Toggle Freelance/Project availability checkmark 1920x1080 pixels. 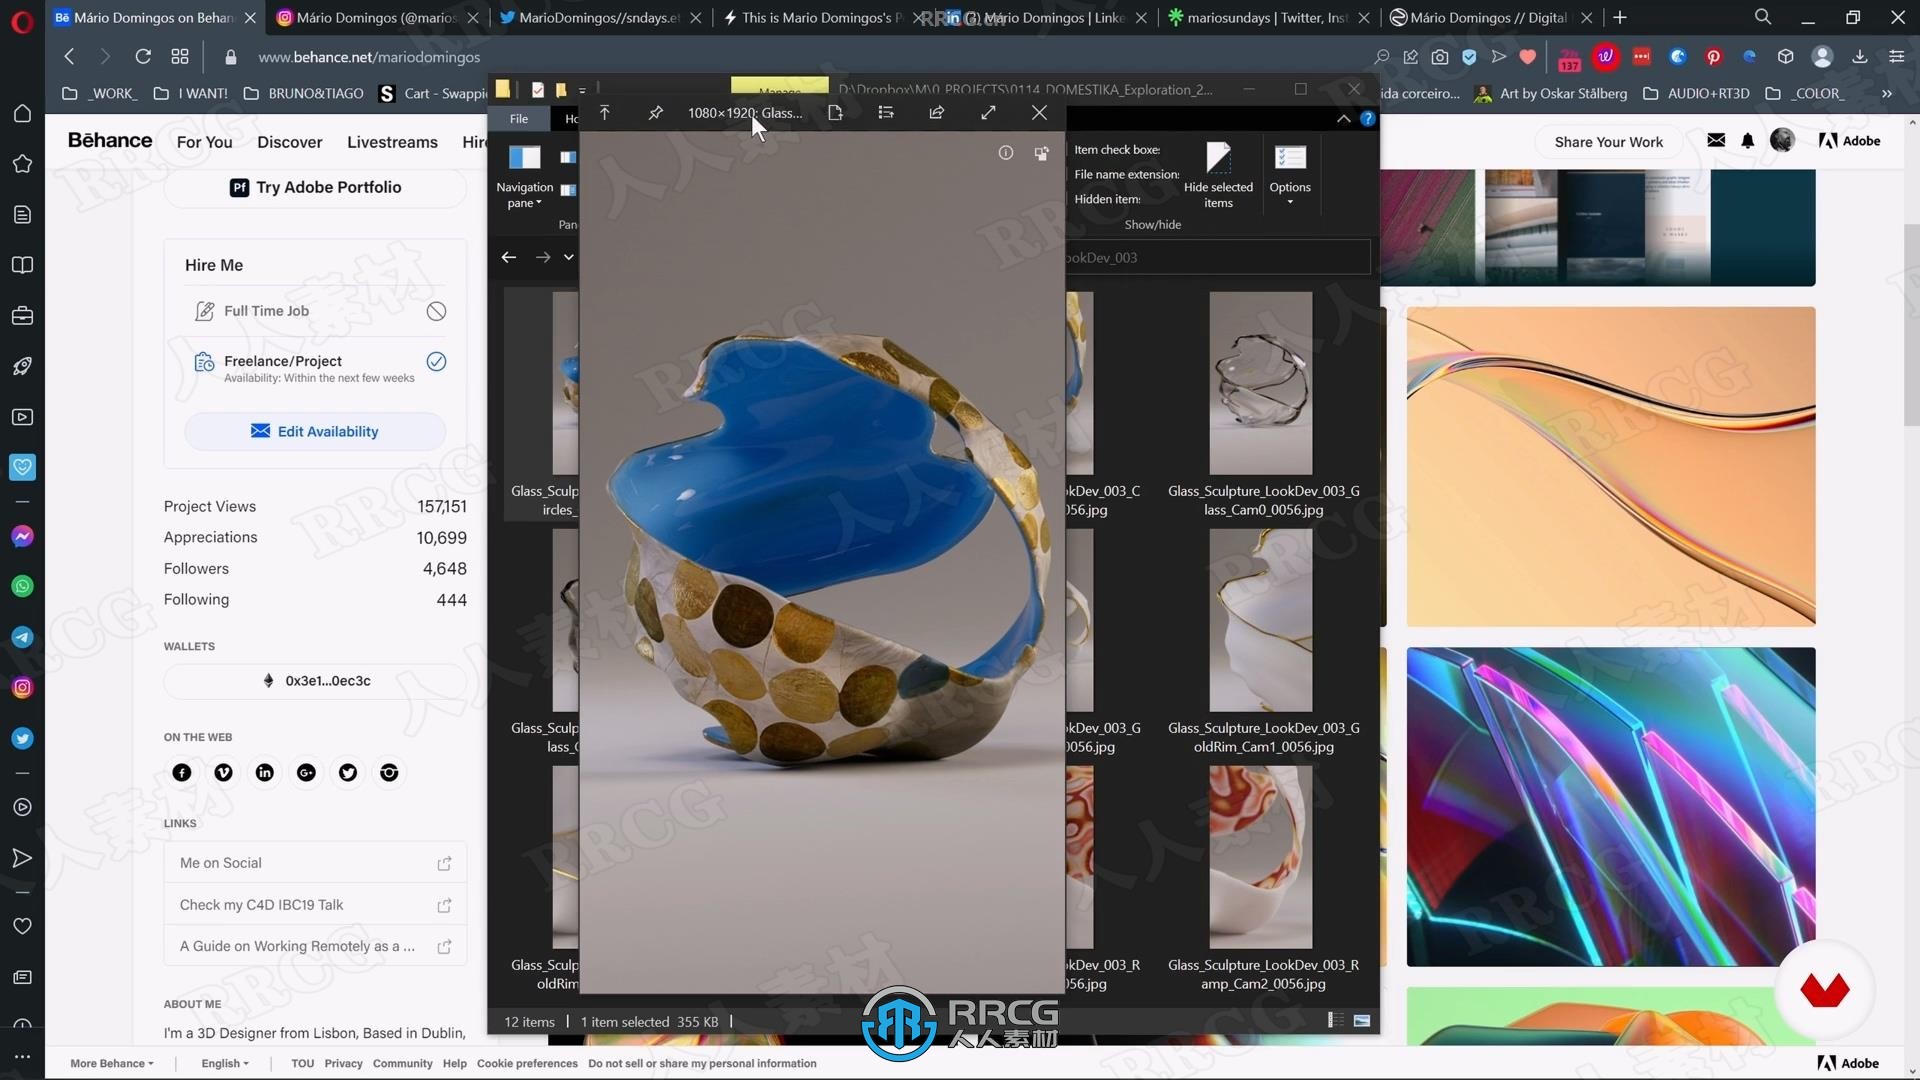(436, 362)
